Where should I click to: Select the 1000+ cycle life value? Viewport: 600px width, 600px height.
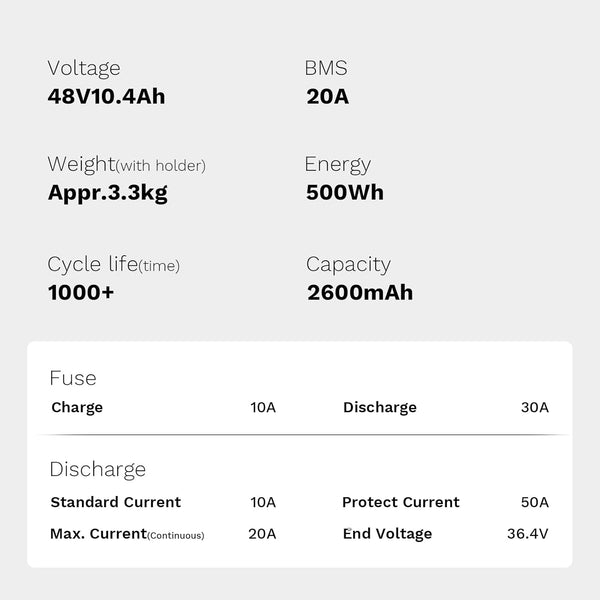pyautogui.click(x=81, y=293)
